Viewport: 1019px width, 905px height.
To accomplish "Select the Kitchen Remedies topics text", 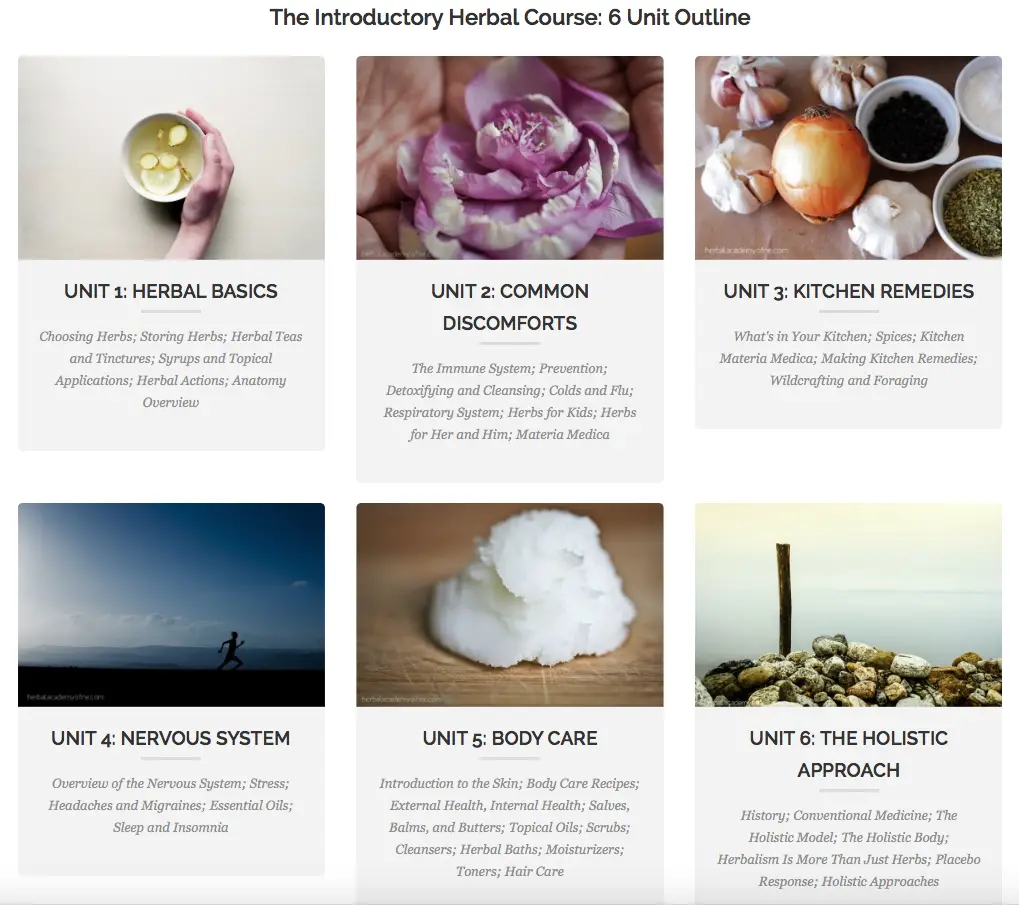I will (x=848, y=358).
